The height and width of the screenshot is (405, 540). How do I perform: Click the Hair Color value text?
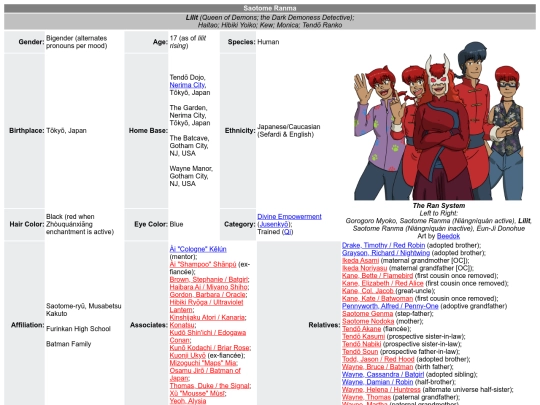click(x=80, y=224)
